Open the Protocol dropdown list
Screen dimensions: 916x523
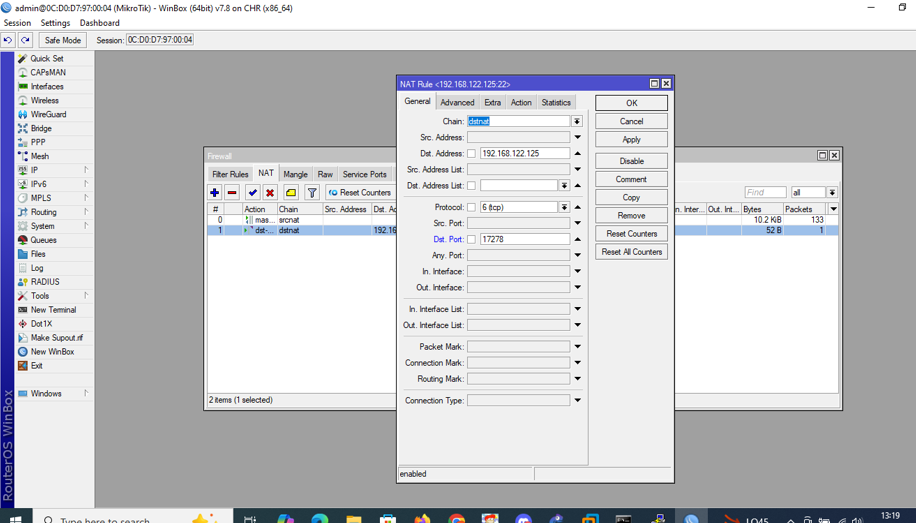[564, 207]
